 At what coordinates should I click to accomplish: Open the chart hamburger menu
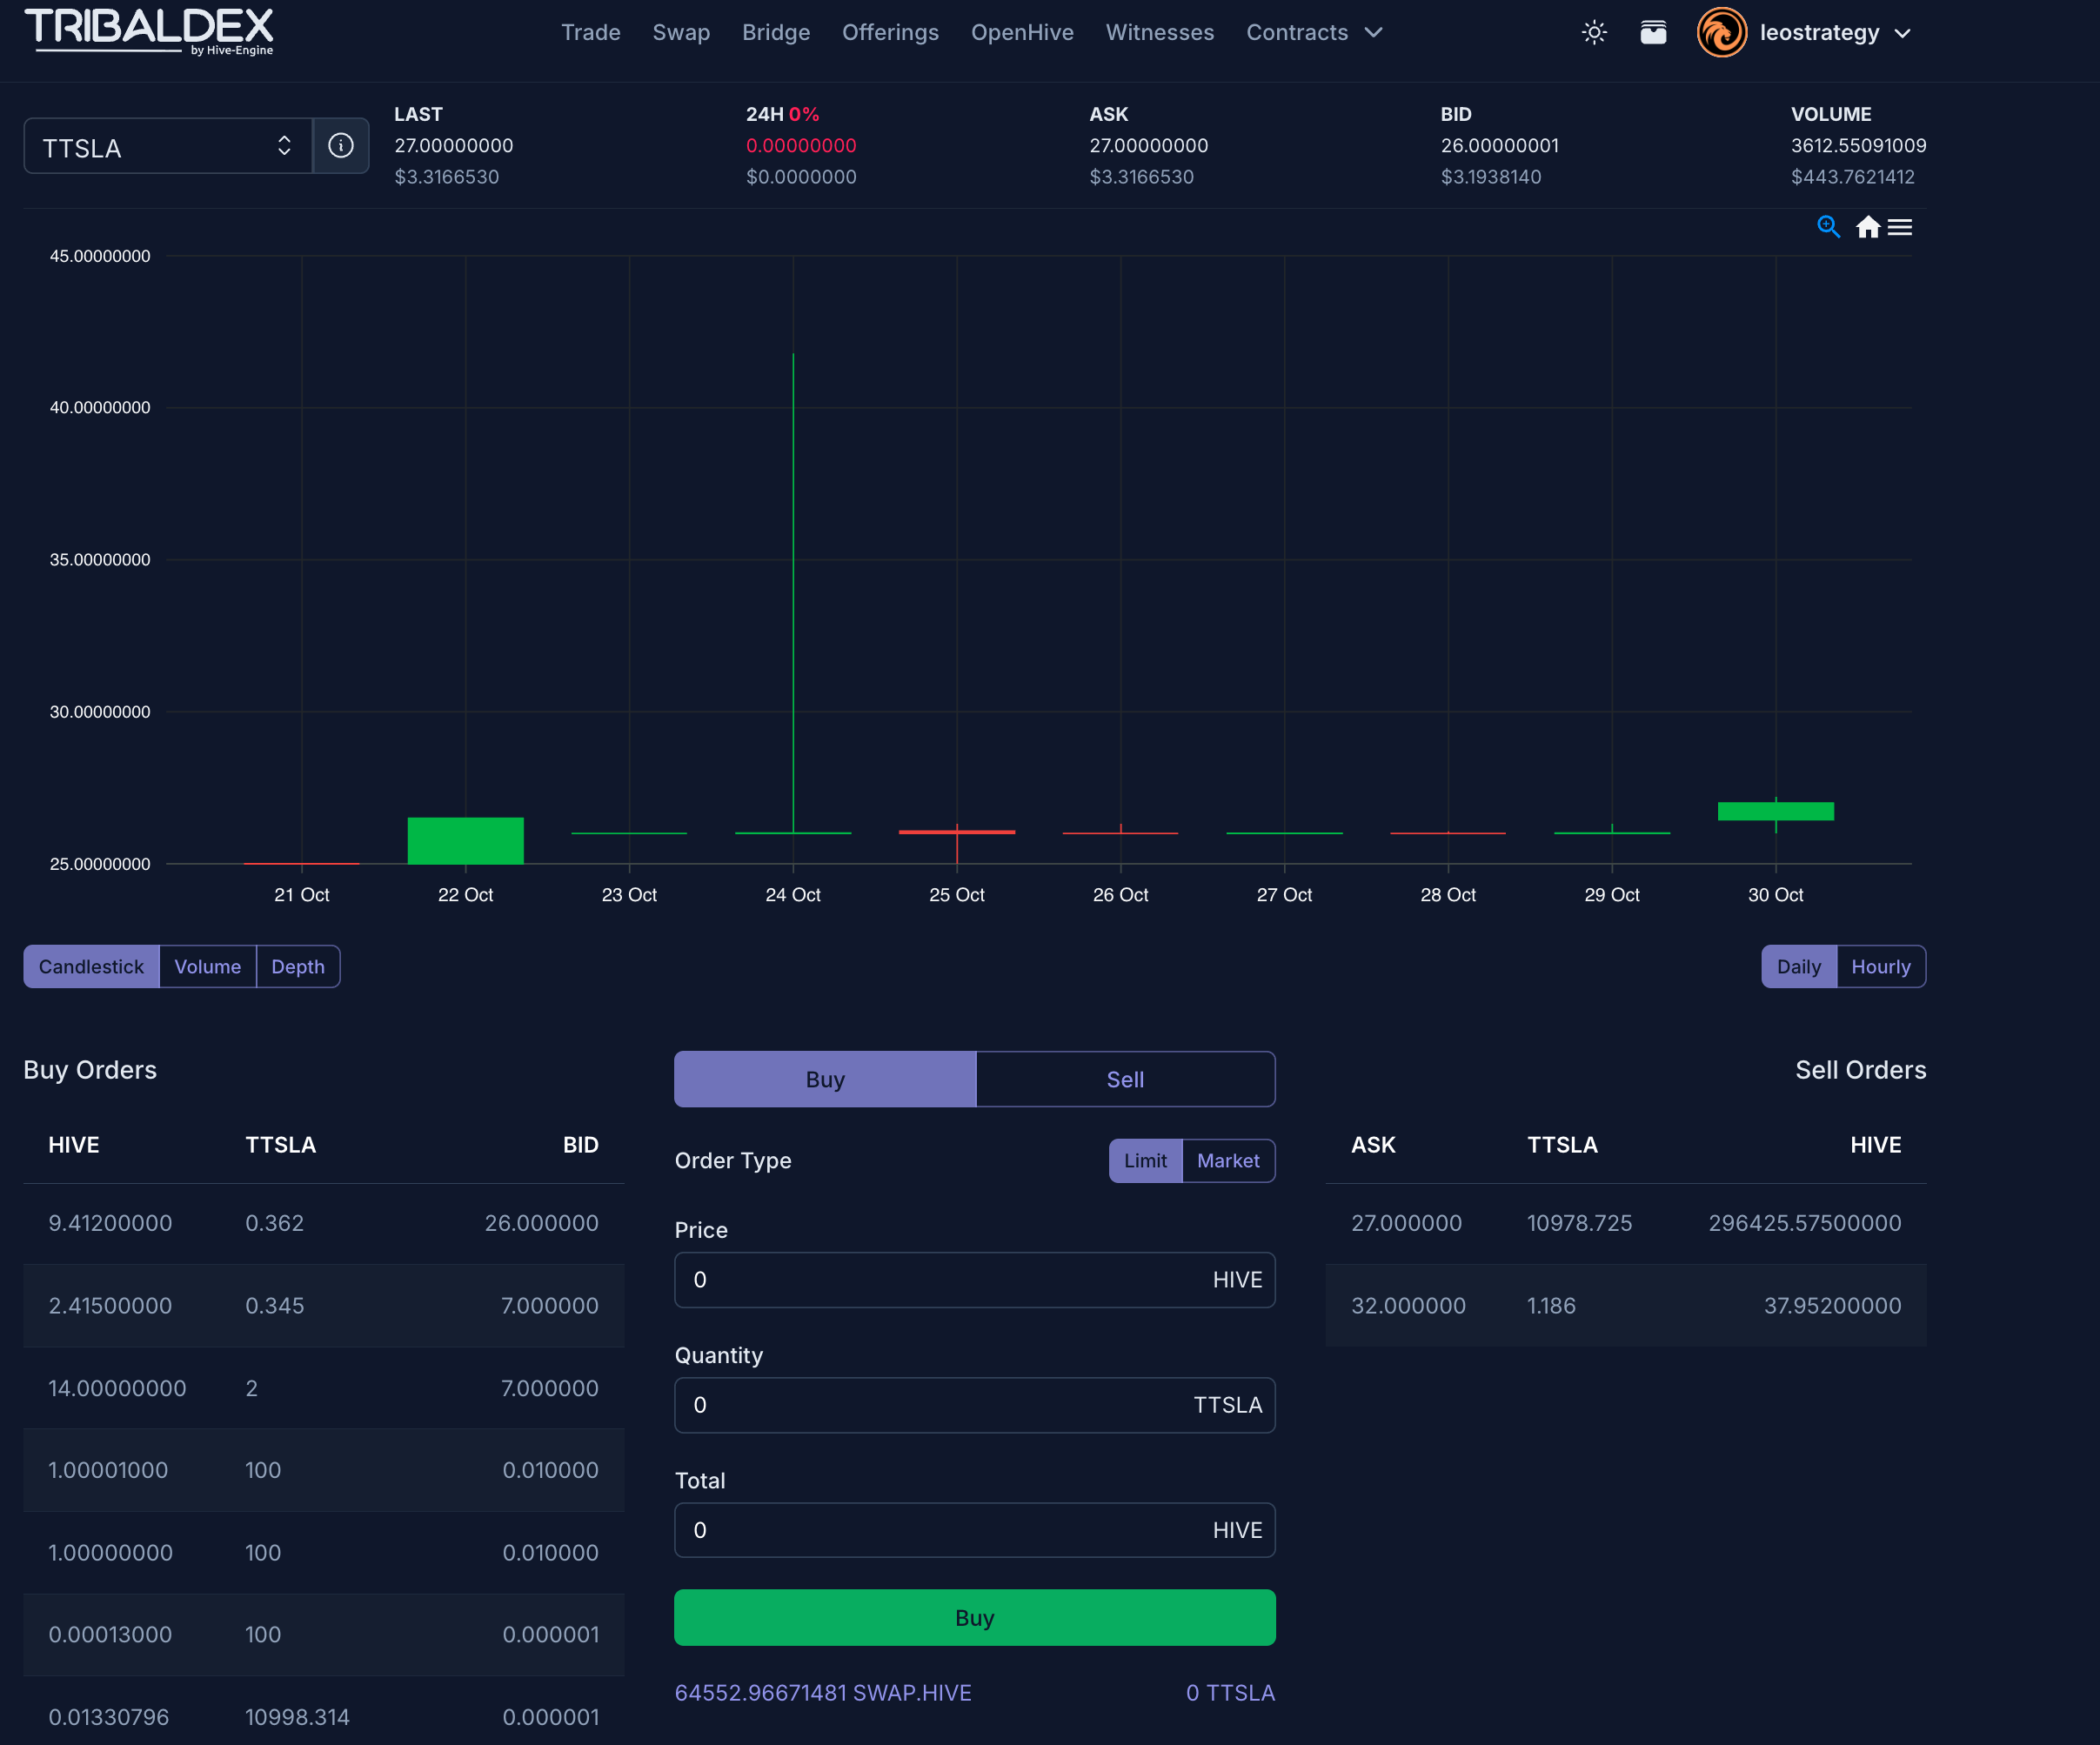[1900, 227]
